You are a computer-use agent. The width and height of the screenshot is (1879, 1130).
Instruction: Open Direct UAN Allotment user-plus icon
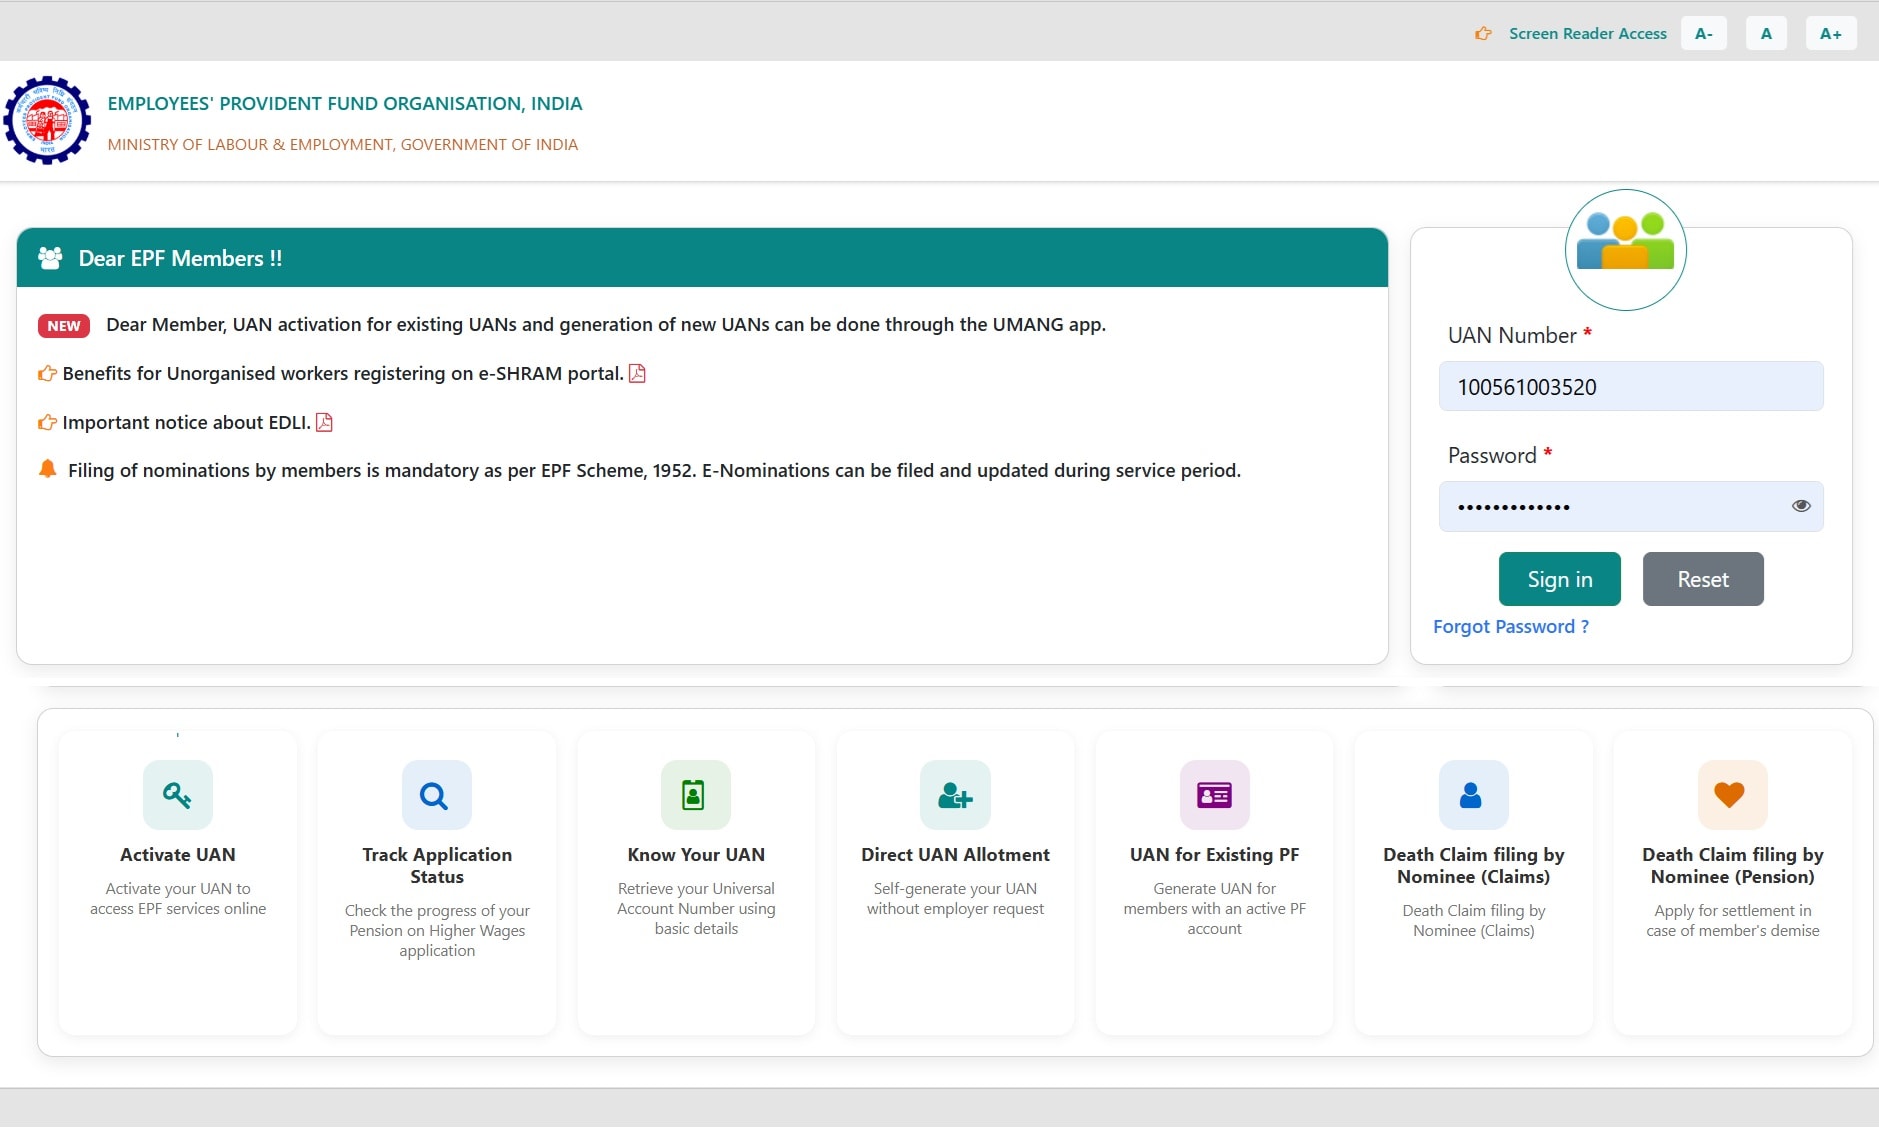(955, 795)
